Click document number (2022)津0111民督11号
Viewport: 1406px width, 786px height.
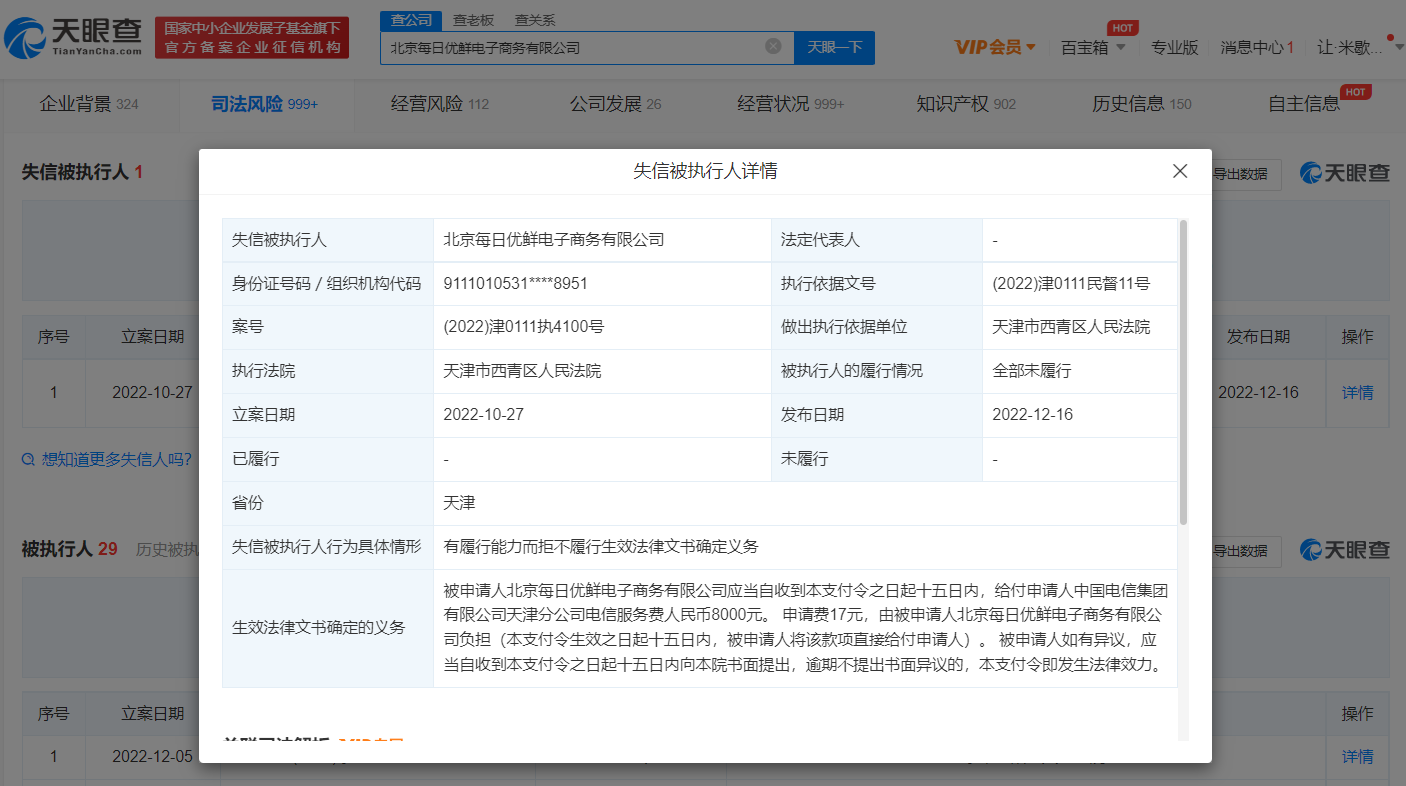coord(1071,284)
